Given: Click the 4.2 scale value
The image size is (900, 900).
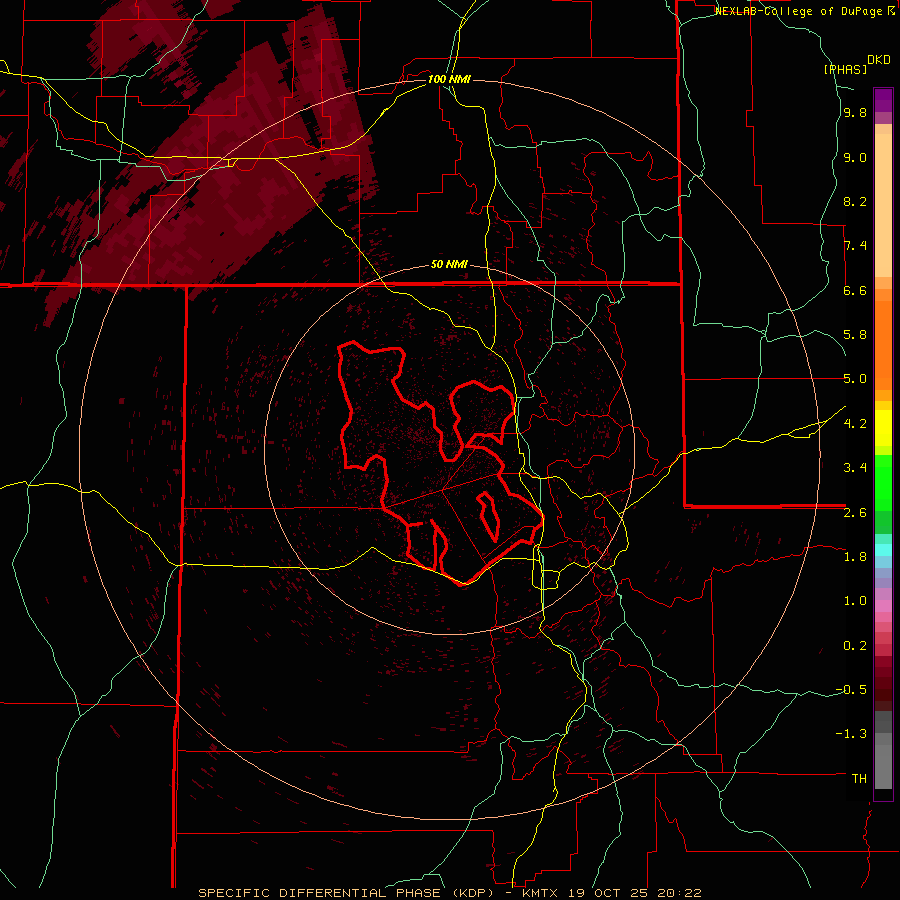Looking at the screenshot, I should click(x=855, y=424).
